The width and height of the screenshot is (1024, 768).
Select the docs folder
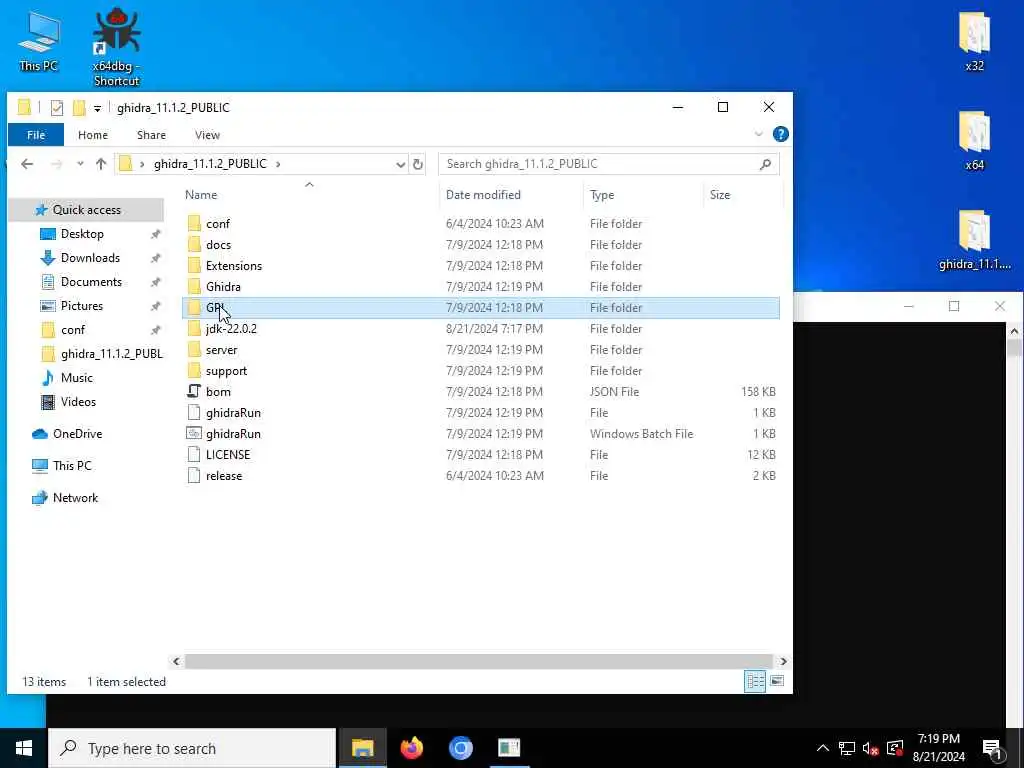click(x=481, y=245)
